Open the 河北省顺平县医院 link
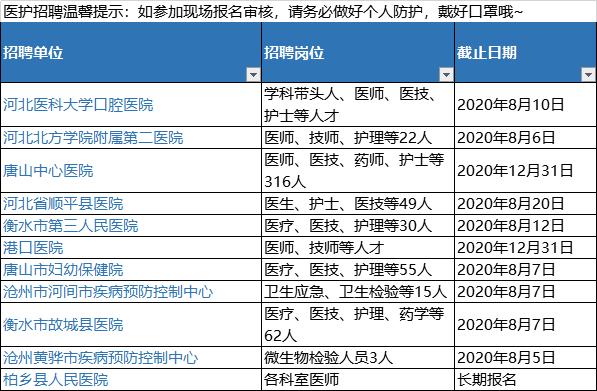 pyautogui.click(x=63, y=204)
